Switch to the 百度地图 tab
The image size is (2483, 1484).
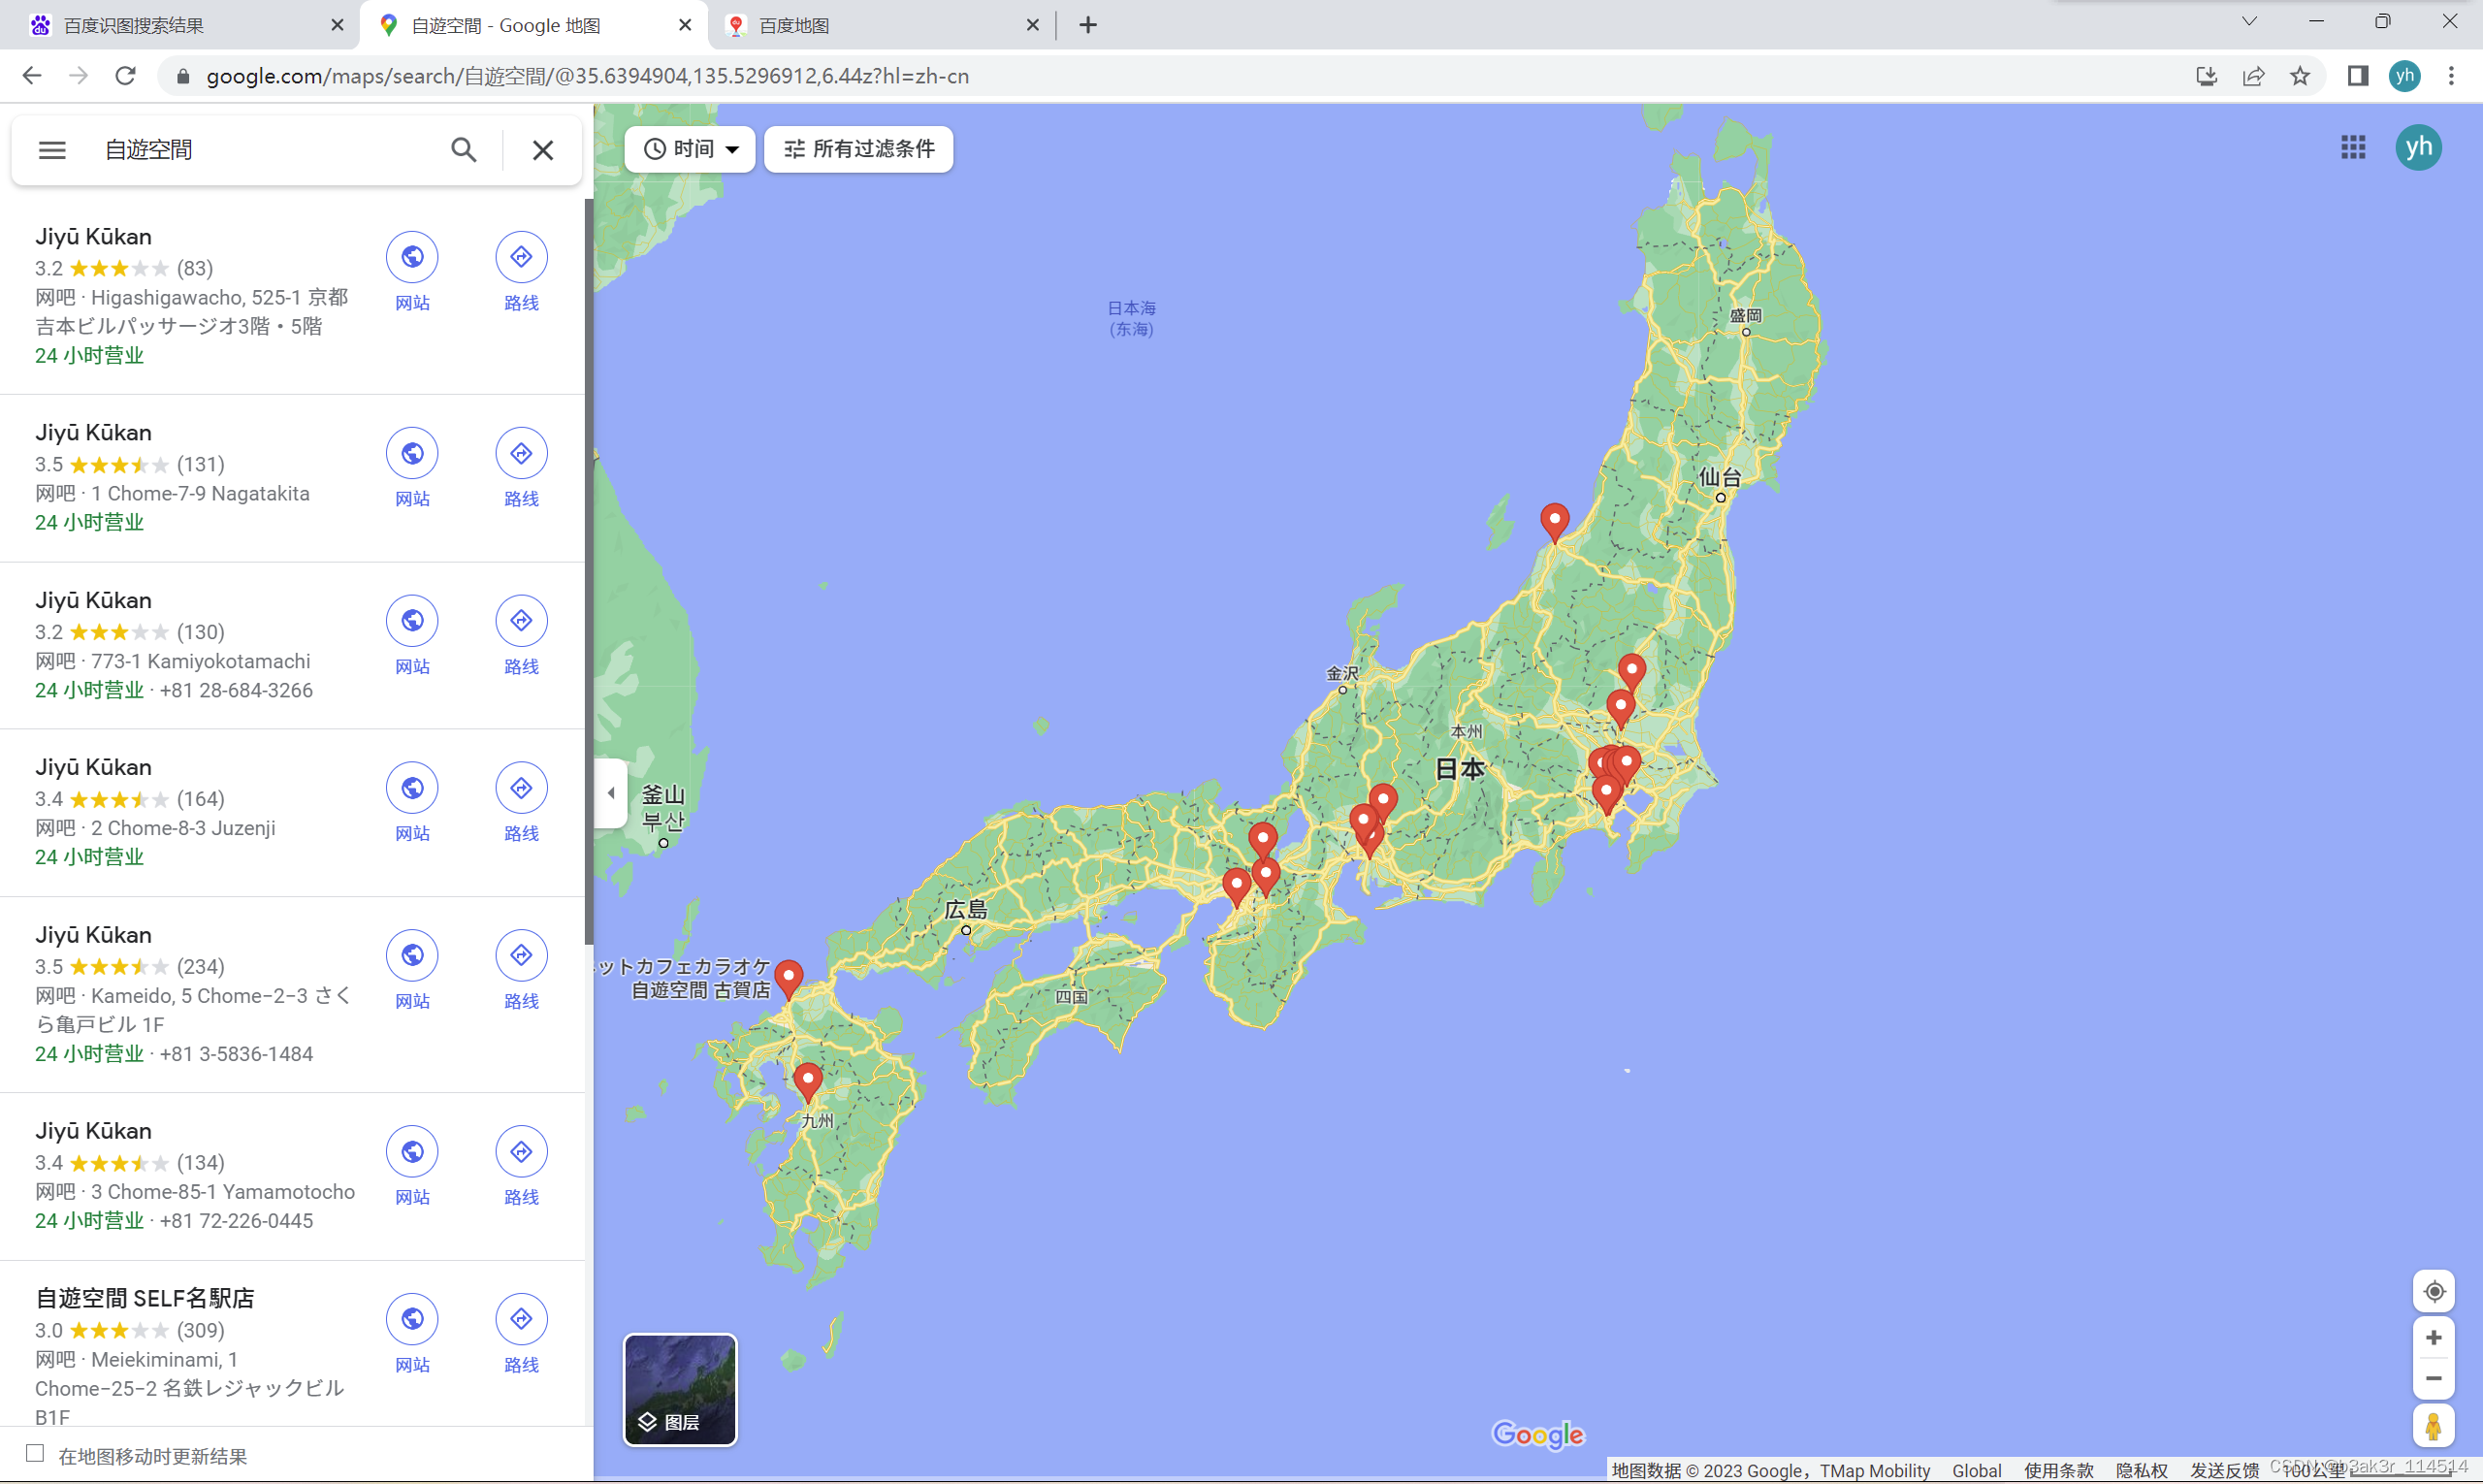795,25
